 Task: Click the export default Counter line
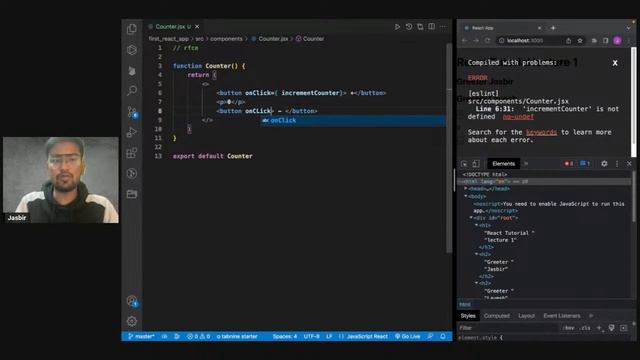point(213,156)
